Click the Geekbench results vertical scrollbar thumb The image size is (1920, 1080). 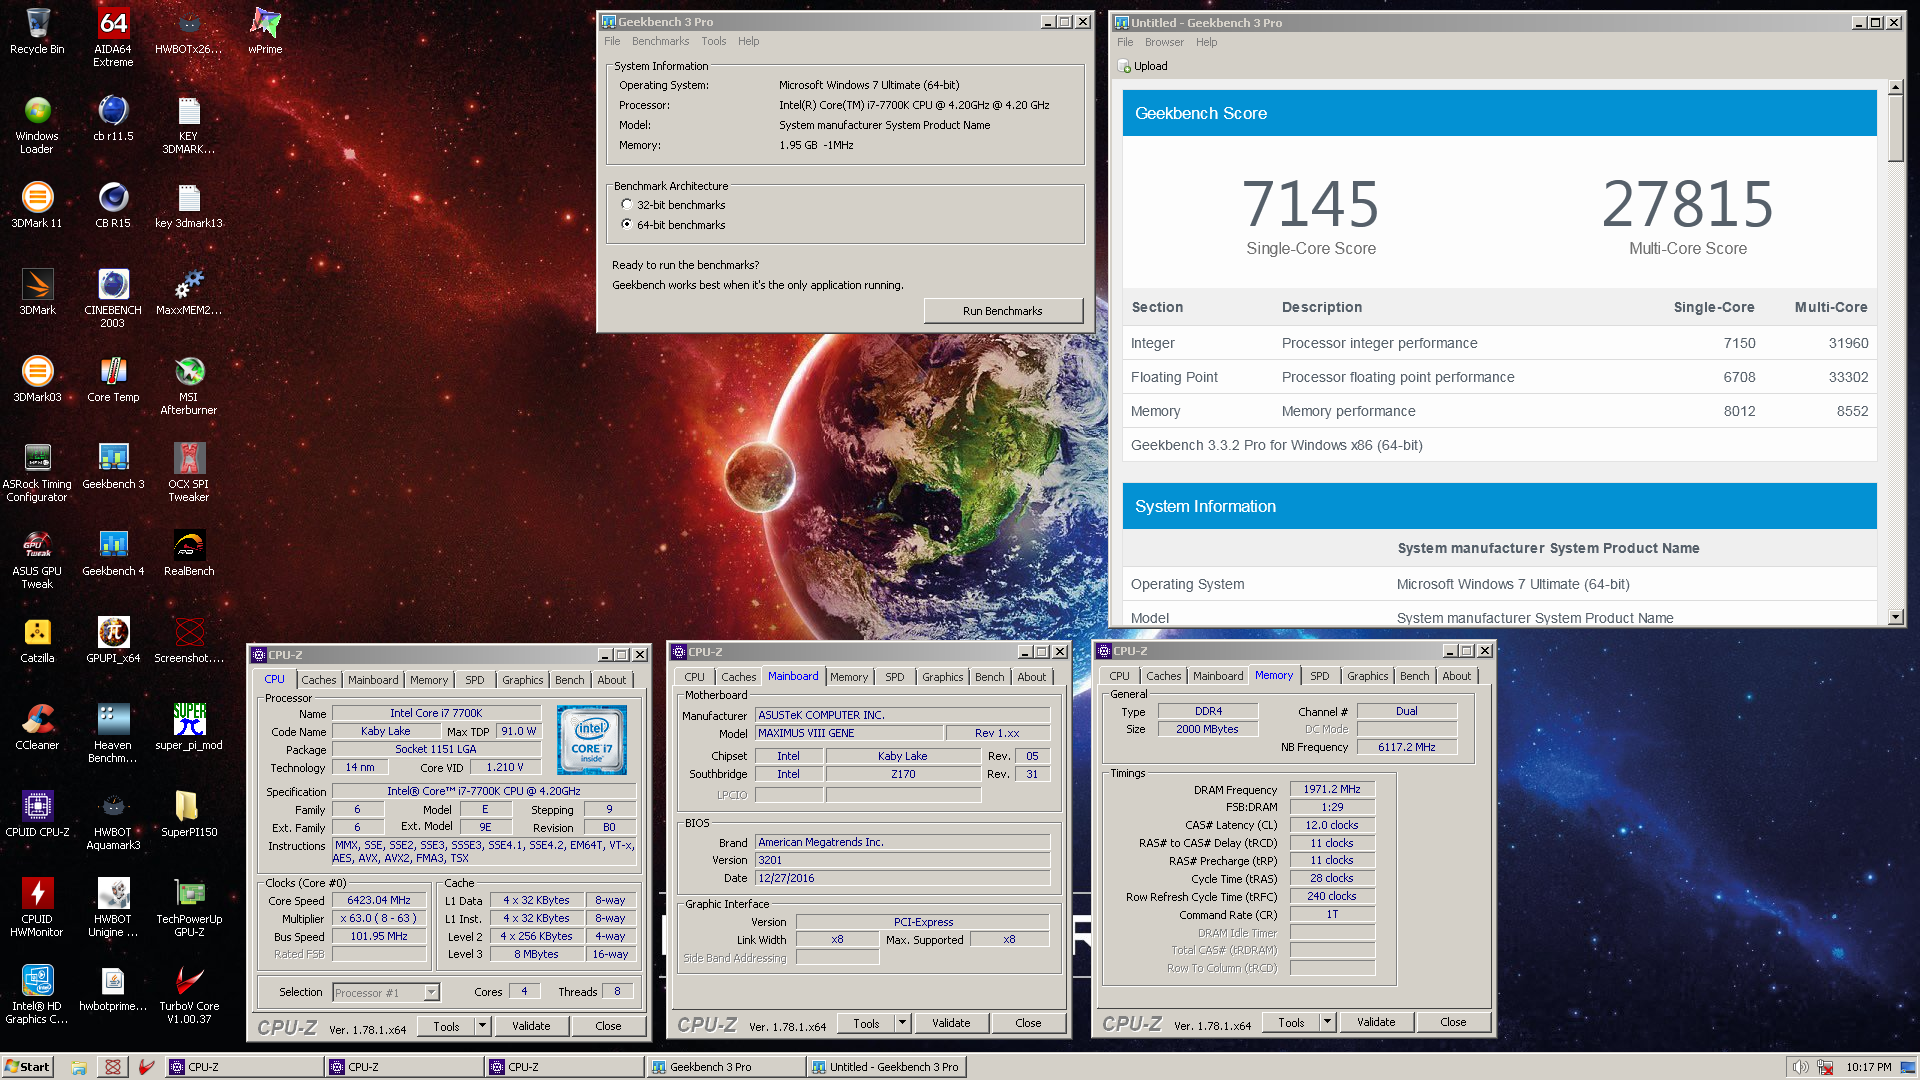(x=1895, y=128)
